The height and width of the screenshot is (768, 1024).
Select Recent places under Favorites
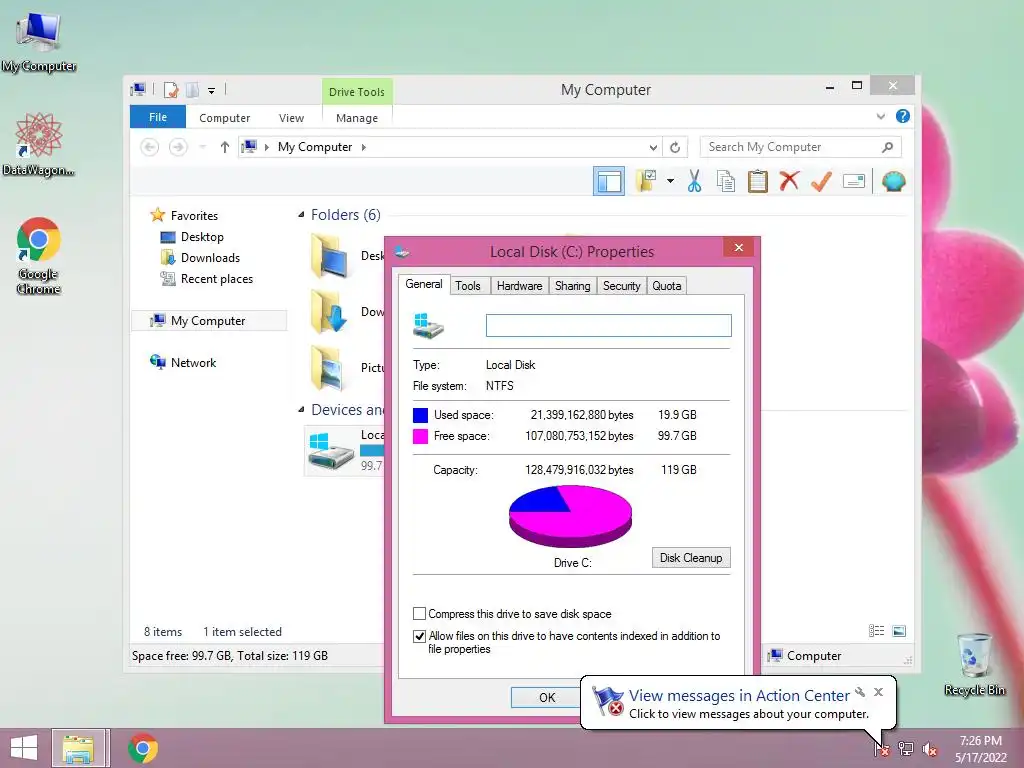[x=216, y=279]
